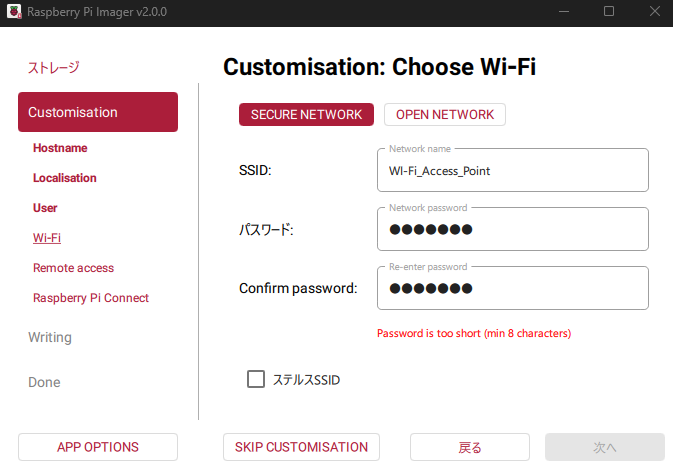The image size is (673, 471).
Task: Select the Customisation sidebar section
Action: (98, 112)
